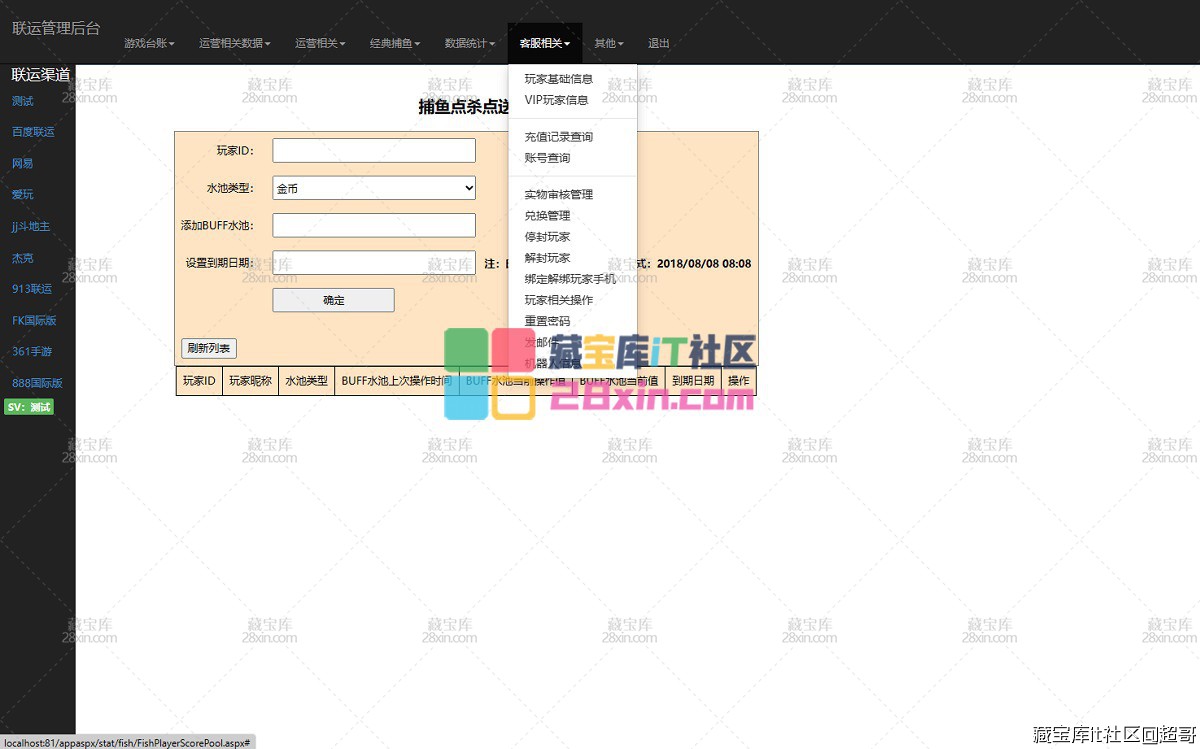Viewport: 1200px width, 749px height.
Task: Open 绑定解绑玩家手机 menu entry
Action: [x=572, y=279]
